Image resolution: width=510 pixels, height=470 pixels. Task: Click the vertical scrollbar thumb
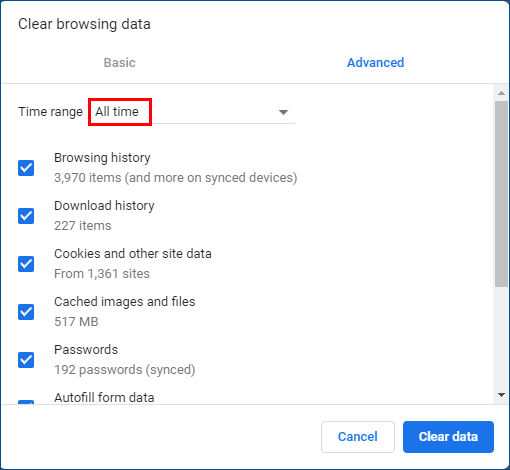point(501,194)
